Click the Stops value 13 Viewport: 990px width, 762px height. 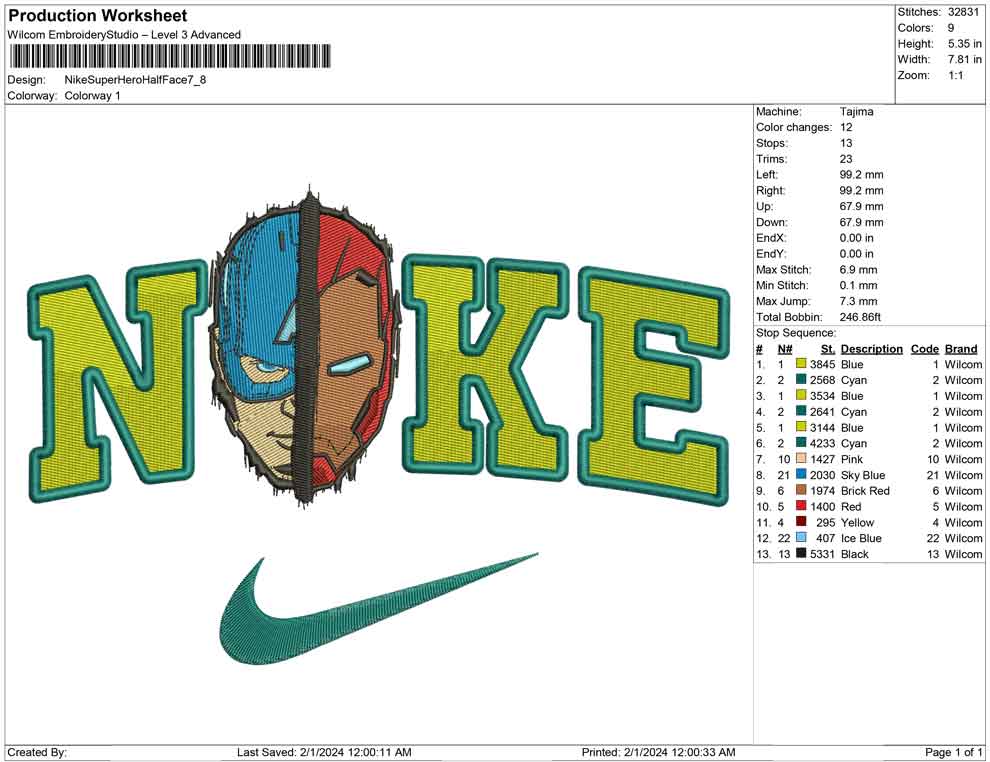coord(846,143)
